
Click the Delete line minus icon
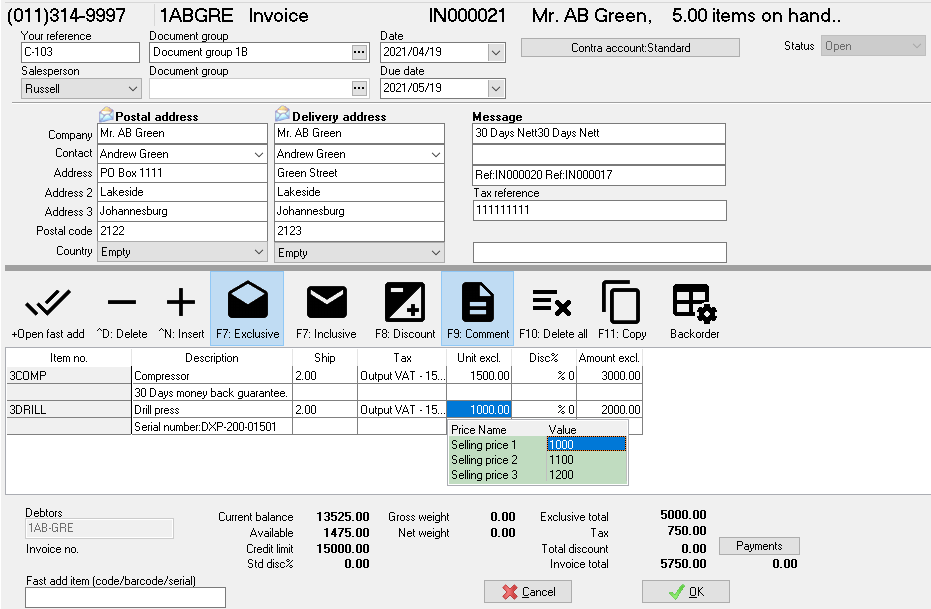coord(122,303)
